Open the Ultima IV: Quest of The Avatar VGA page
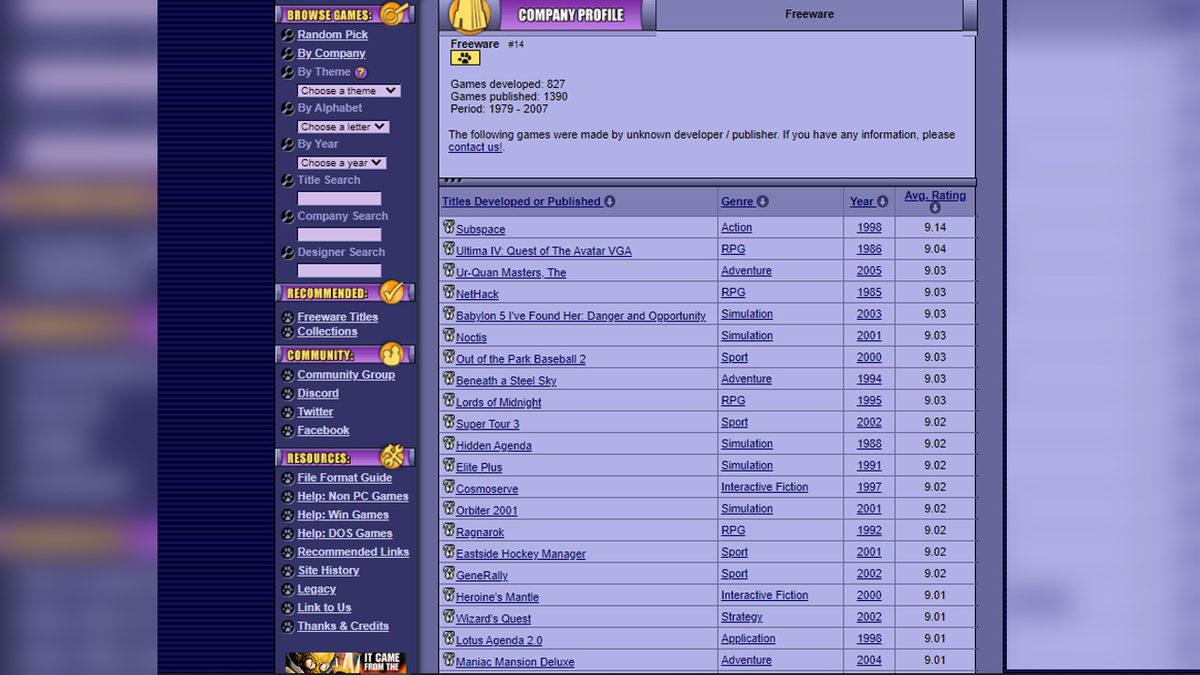1200x675 pixels. [x=543, y=251]
